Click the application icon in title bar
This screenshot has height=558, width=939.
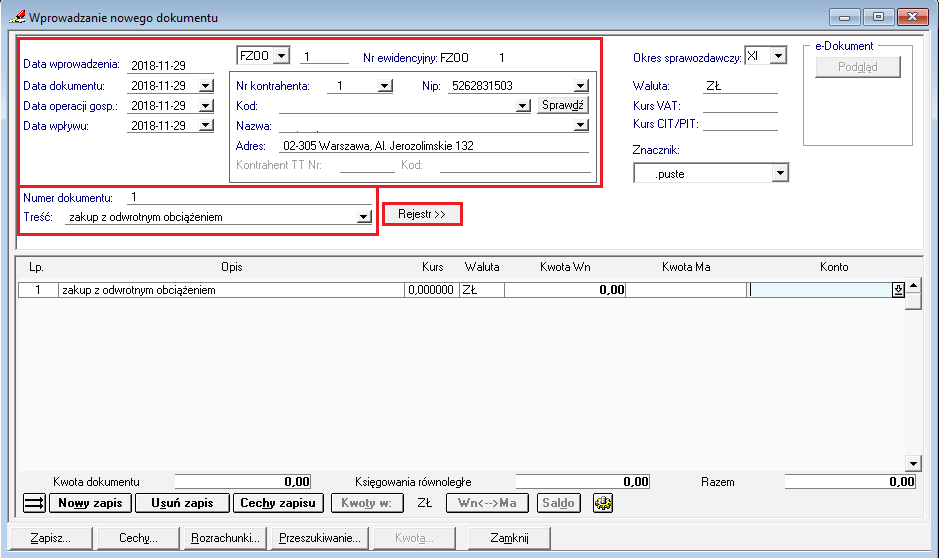(x=17, y=17)
